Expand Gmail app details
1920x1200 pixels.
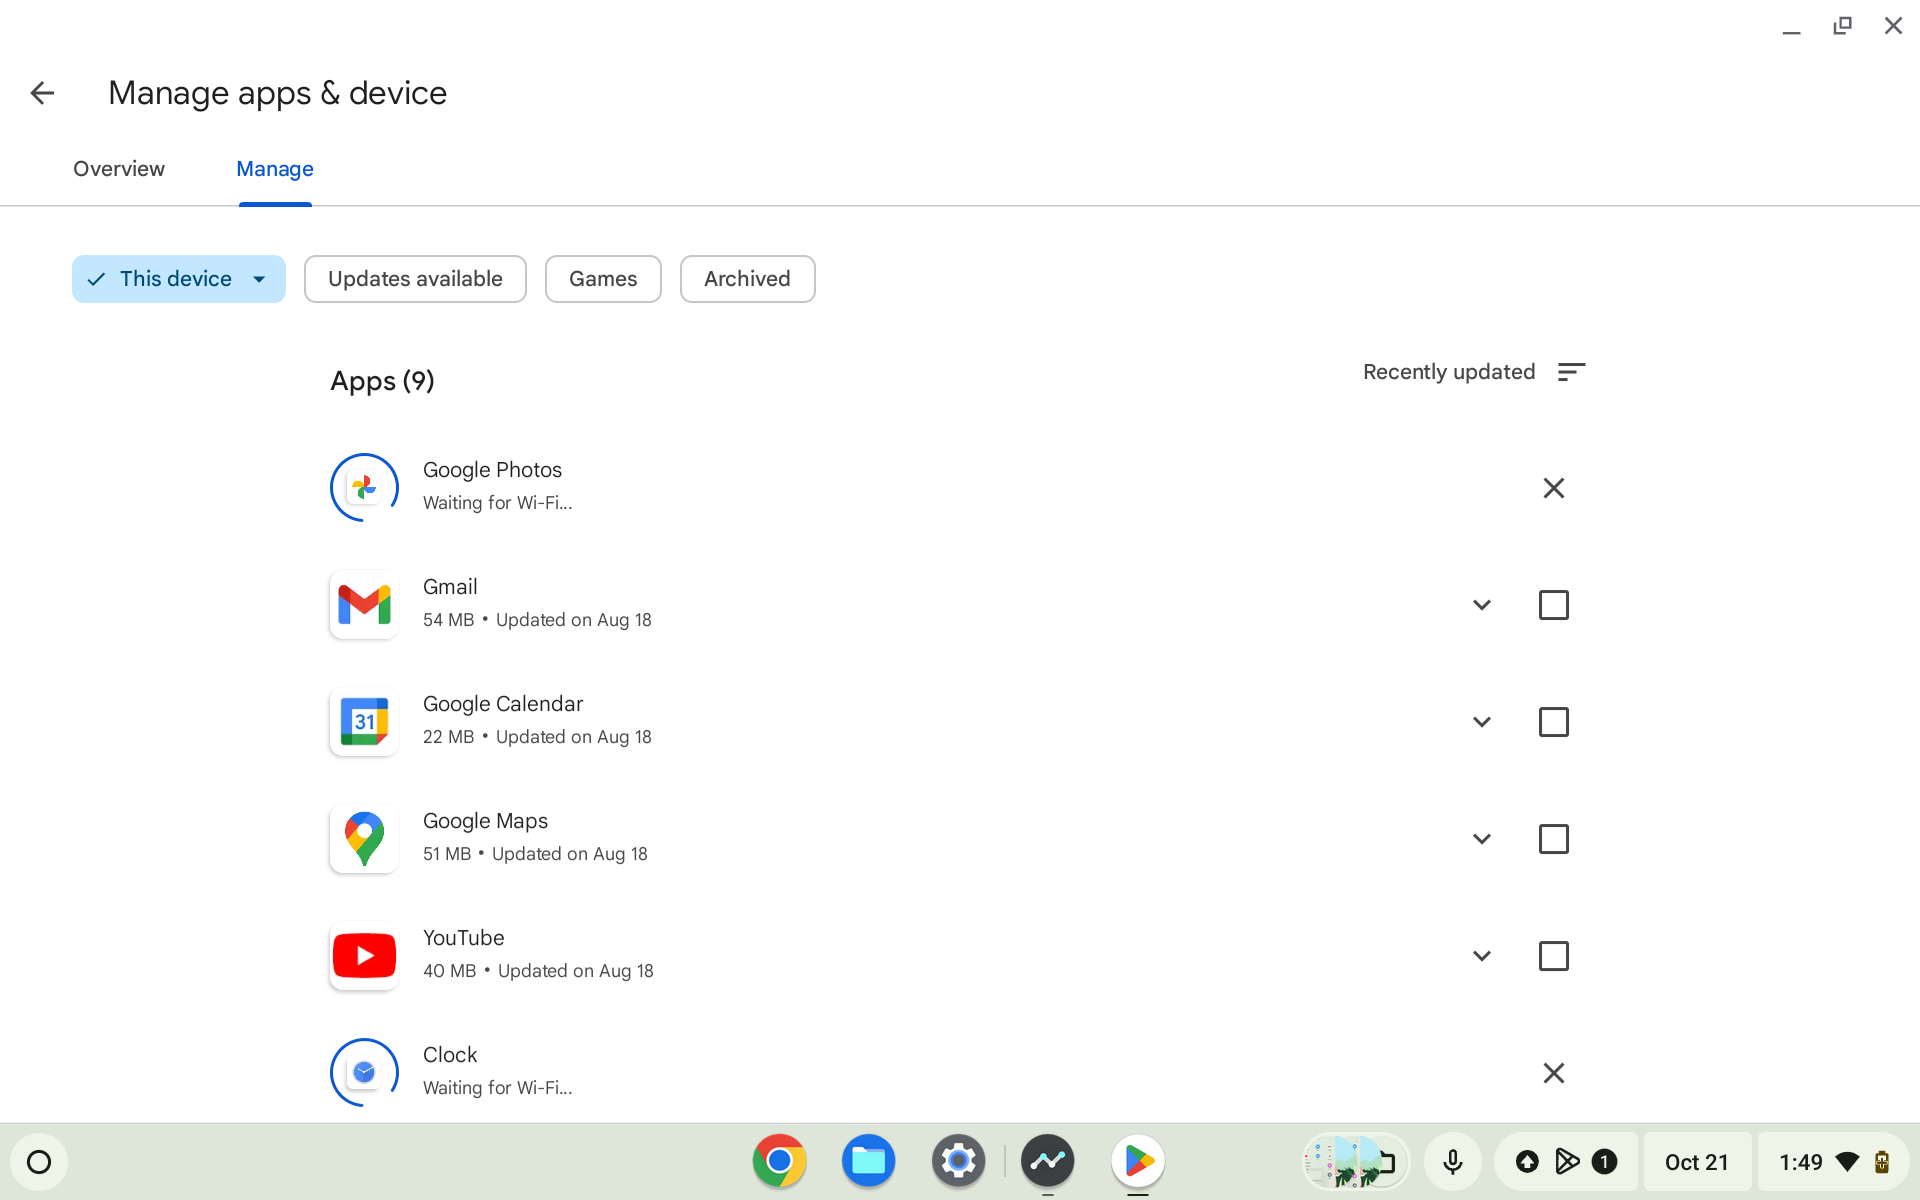tap(1482, 604)
